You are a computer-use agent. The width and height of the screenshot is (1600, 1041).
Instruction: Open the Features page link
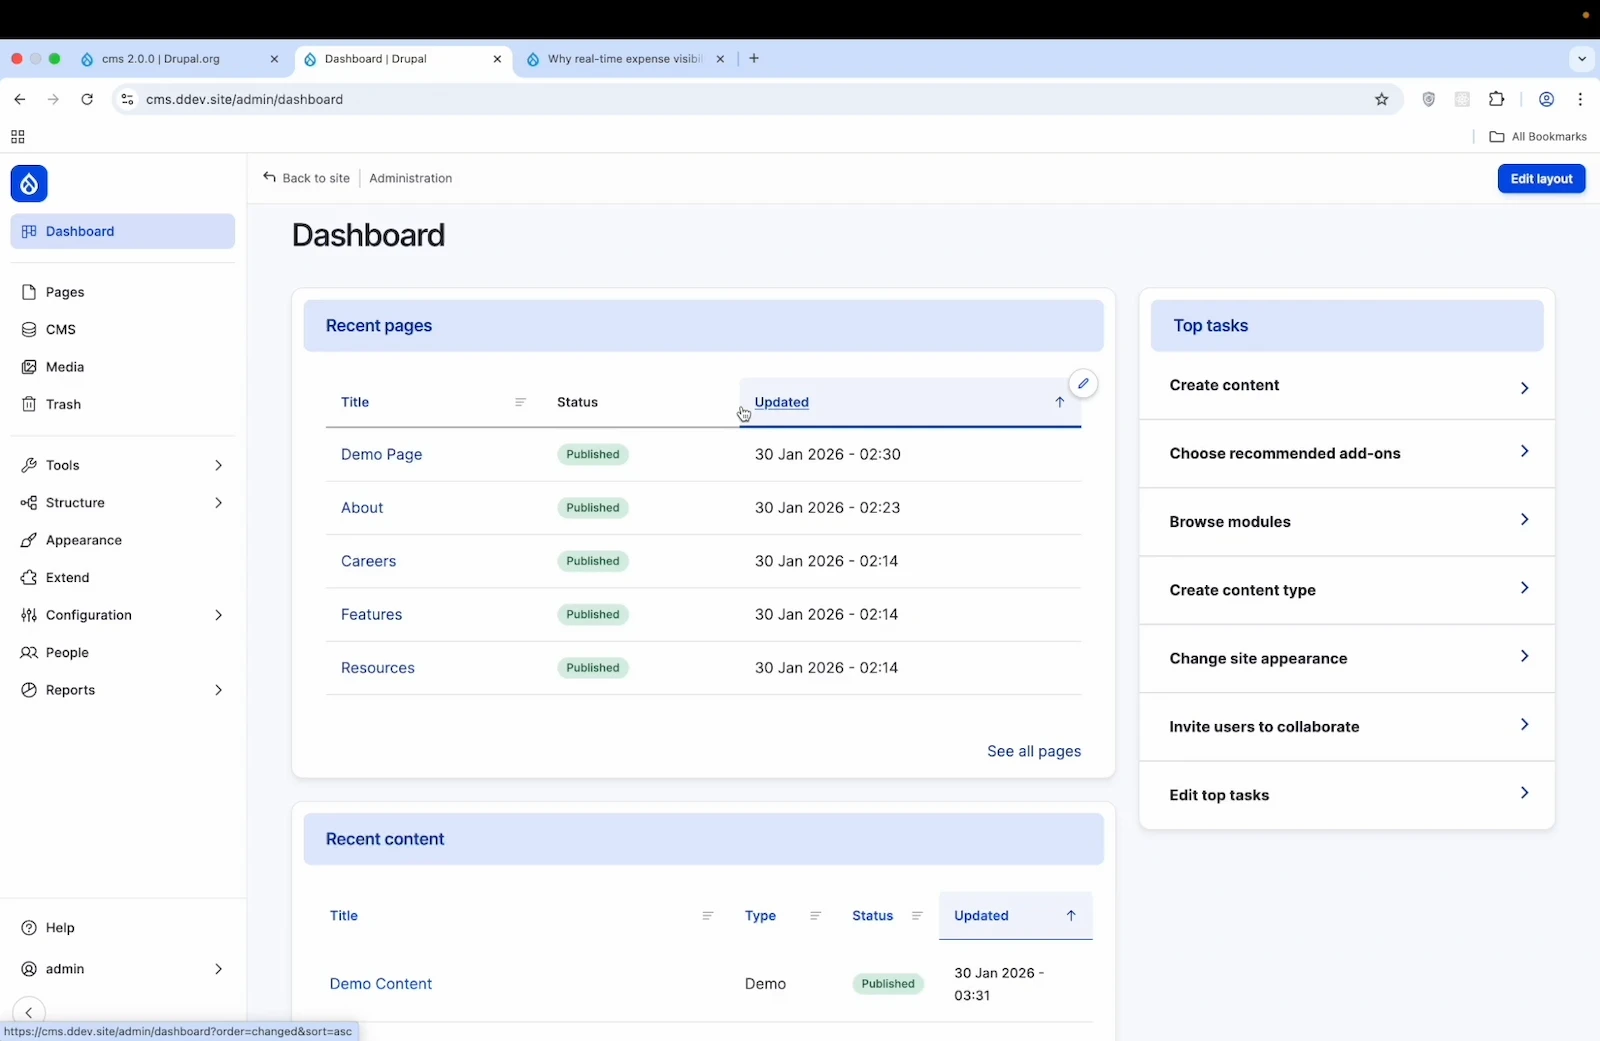pos(371,615)
